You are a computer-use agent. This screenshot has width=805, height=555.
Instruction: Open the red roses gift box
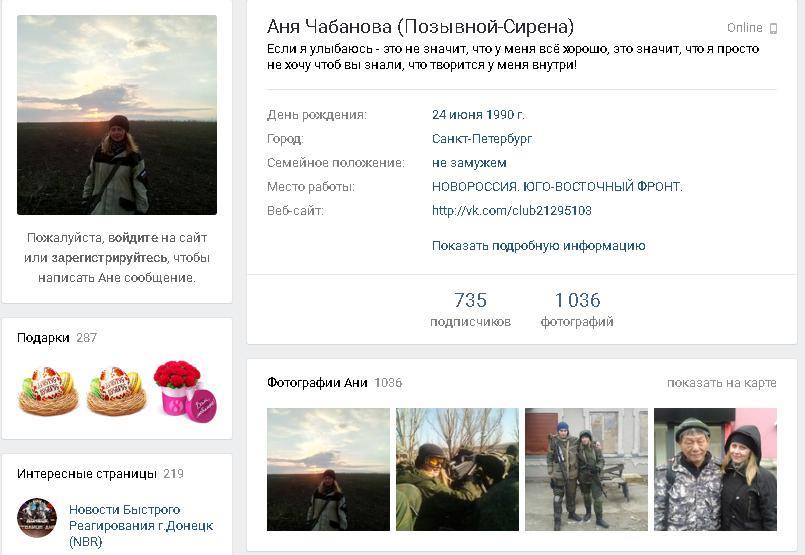tap(185, 391)
